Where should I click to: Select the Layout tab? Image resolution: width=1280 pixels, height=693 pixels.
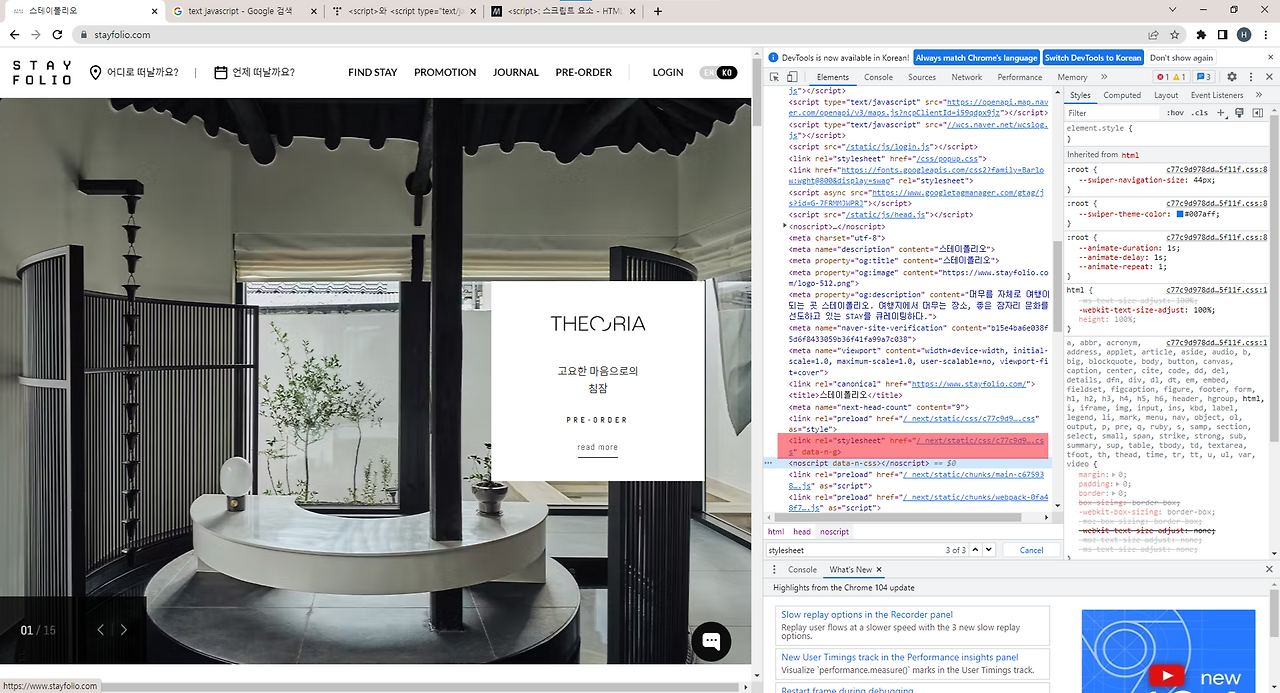(x=1166, y=95)
